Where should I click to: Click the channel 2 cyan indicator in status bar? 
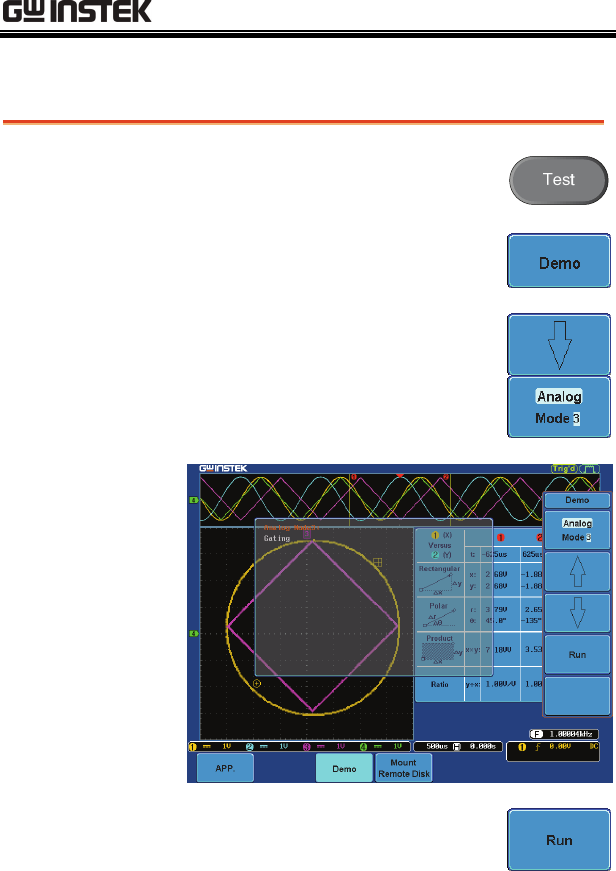pos(249,747)
